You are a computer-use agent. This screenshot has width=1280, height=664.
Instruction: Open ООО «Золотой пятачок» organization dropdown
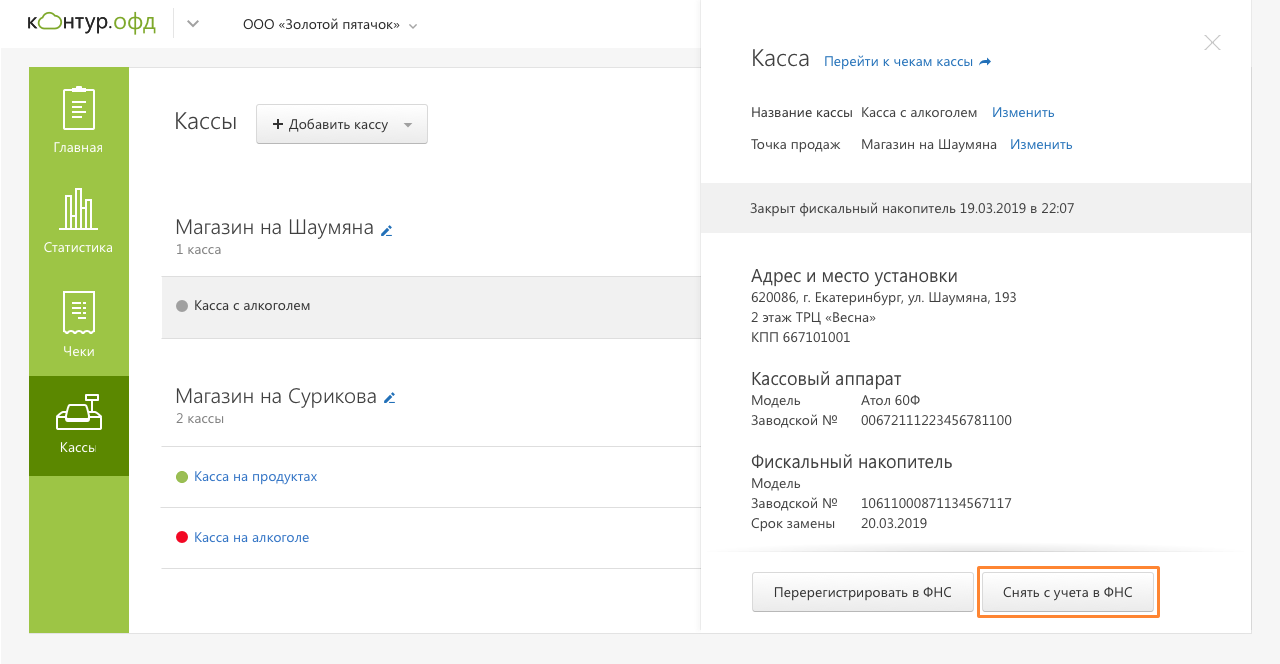pyautogui.click(x=329, y=25)
